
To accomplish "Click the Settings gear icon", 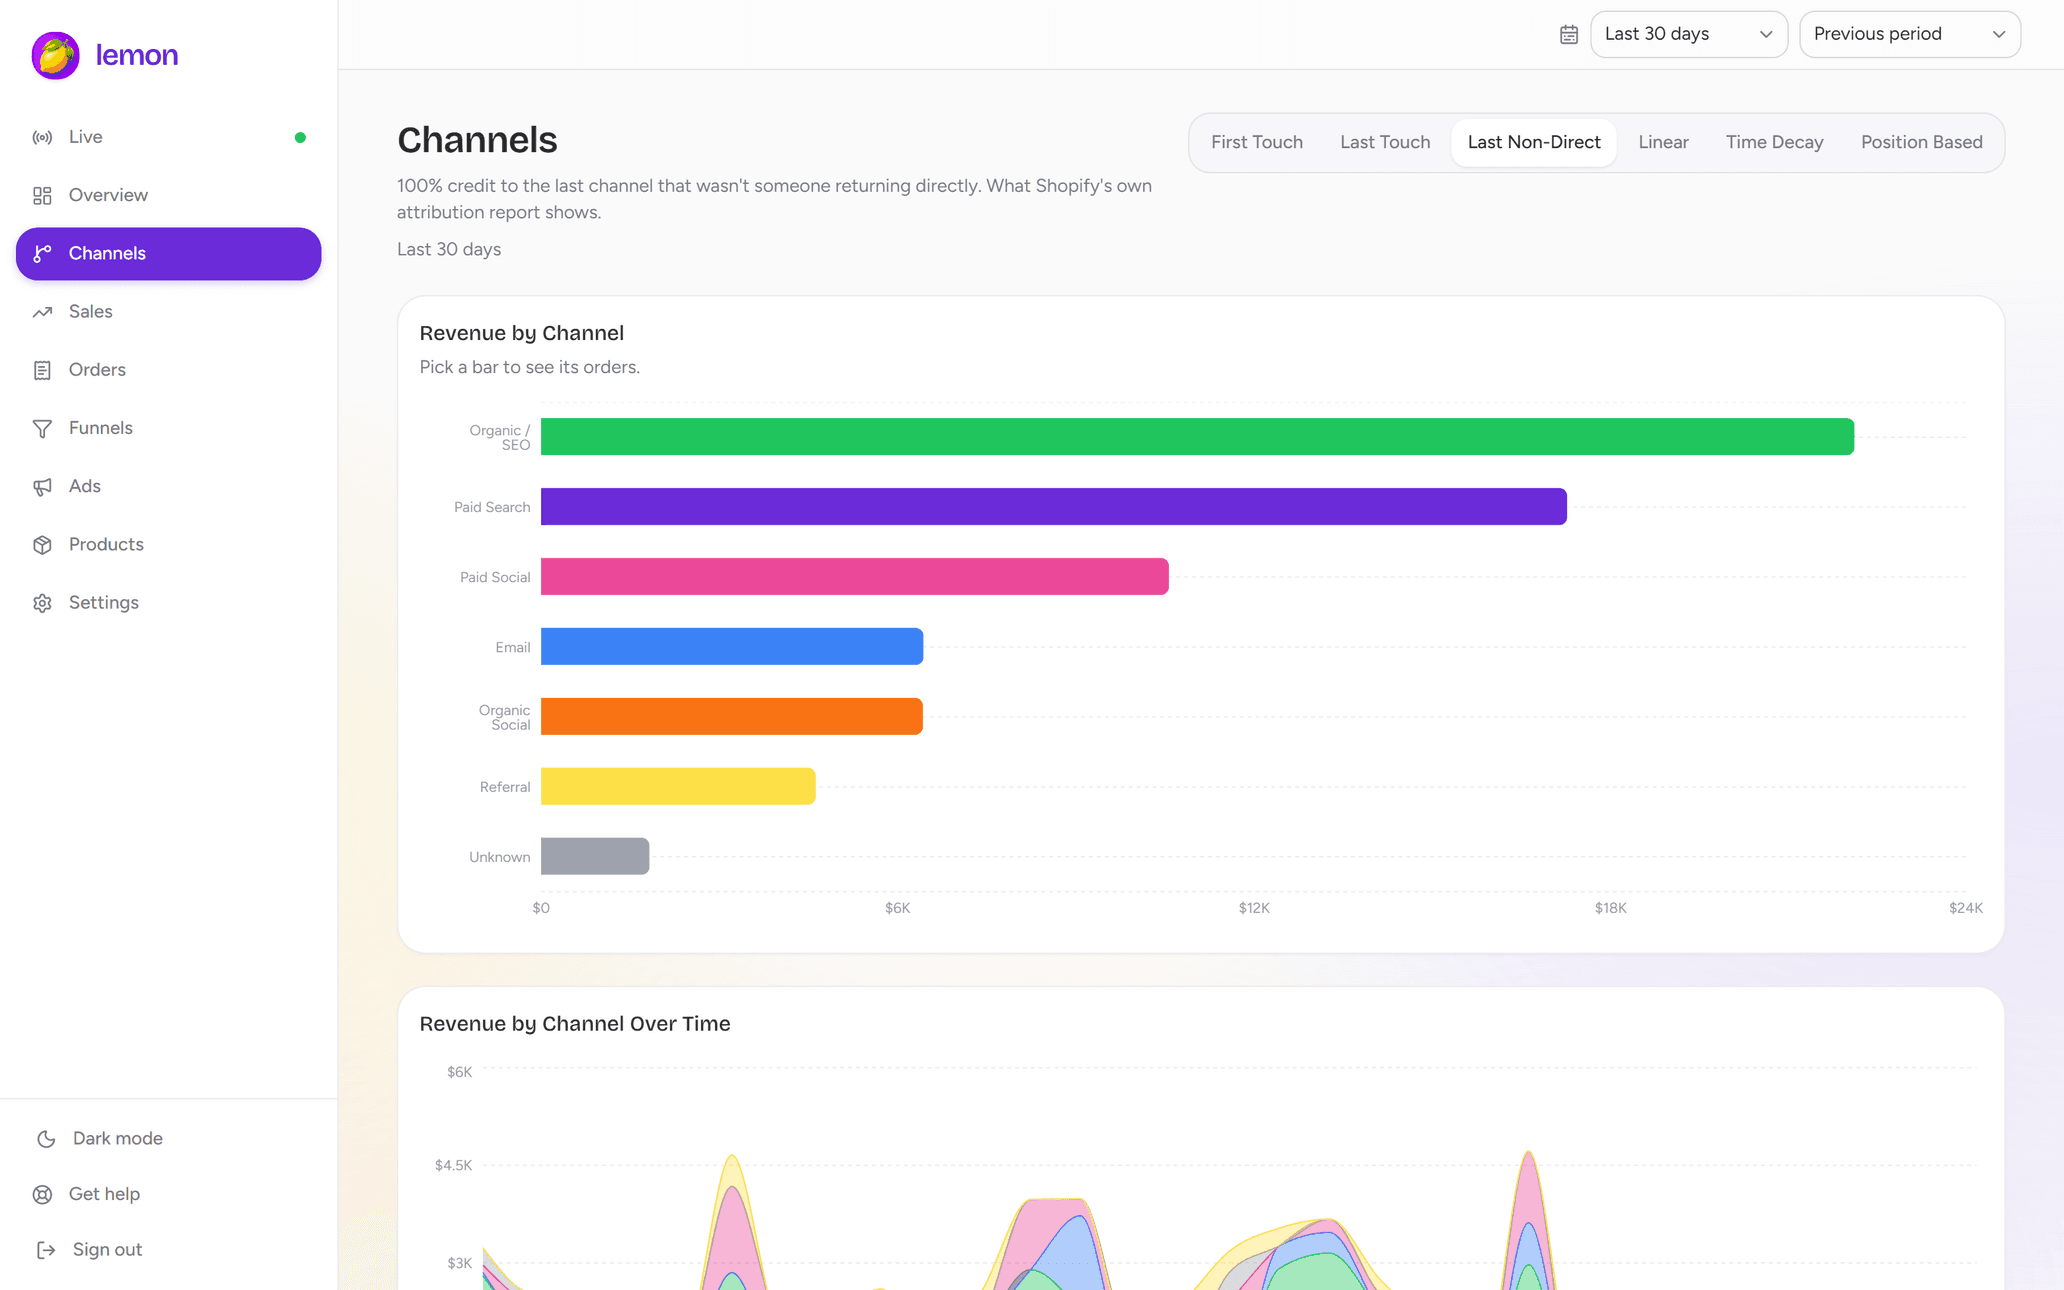I will [42, 603].
